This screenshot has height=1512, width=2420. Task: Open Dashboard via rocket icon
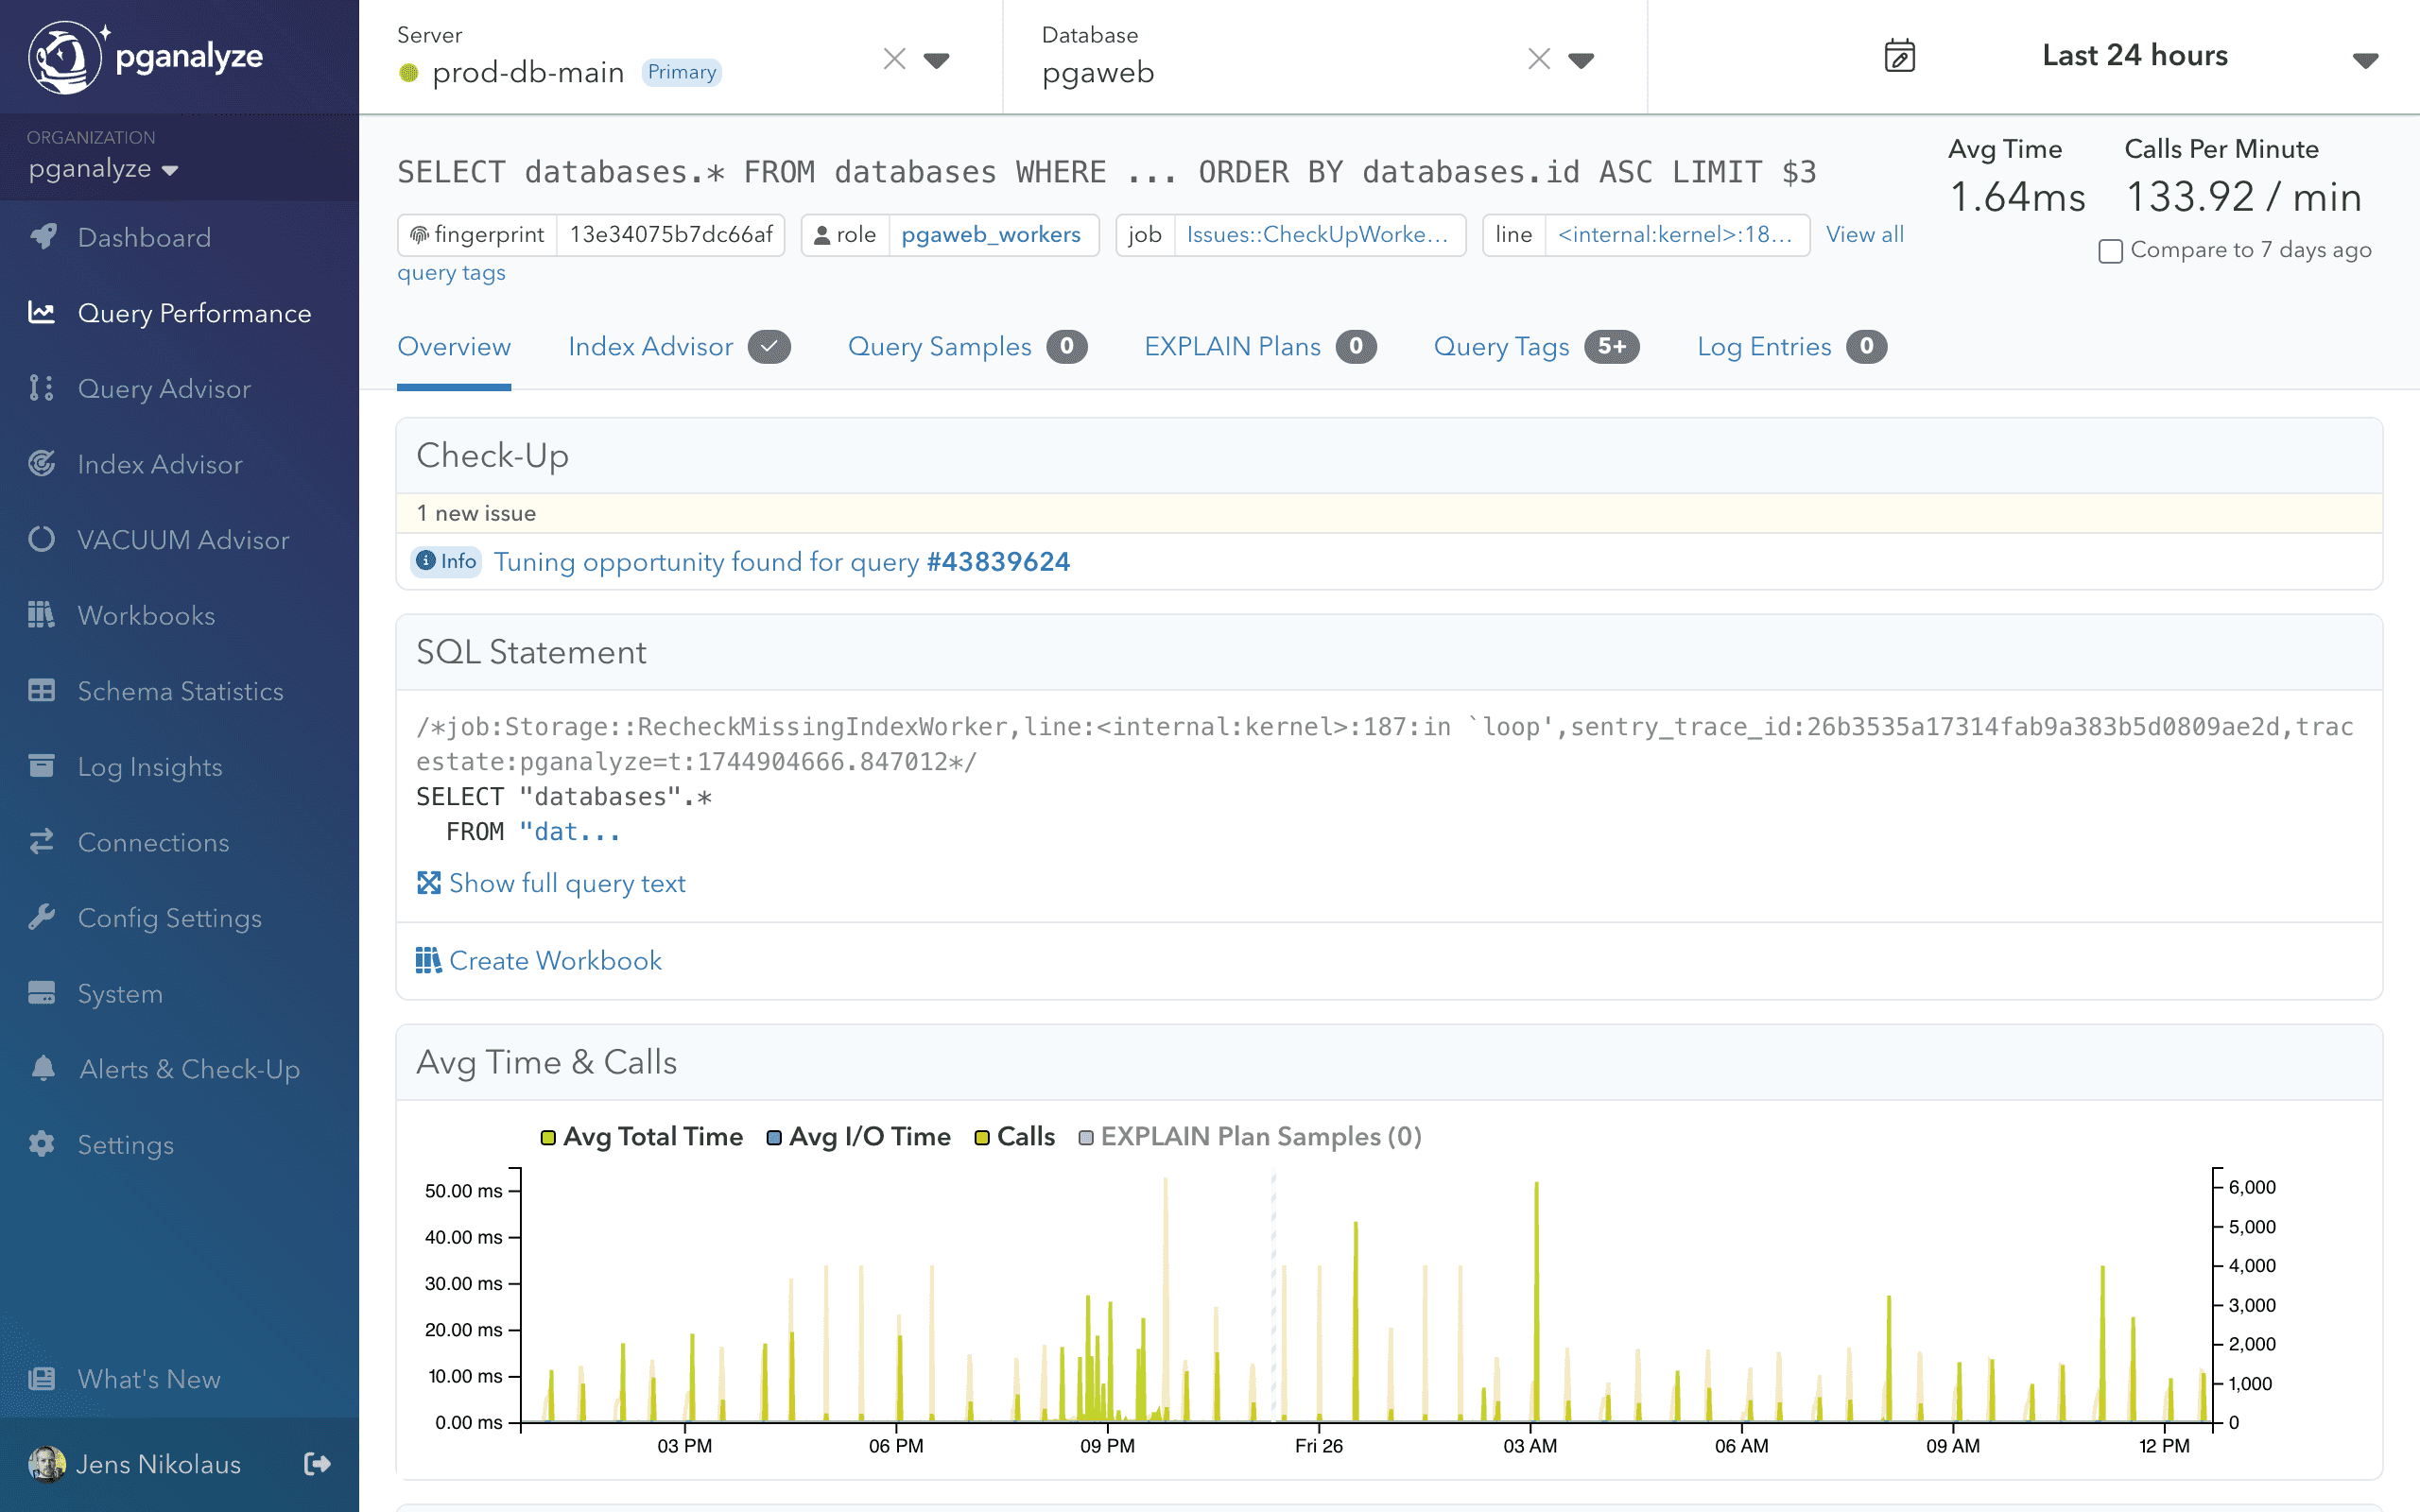(x=42, y=237)
